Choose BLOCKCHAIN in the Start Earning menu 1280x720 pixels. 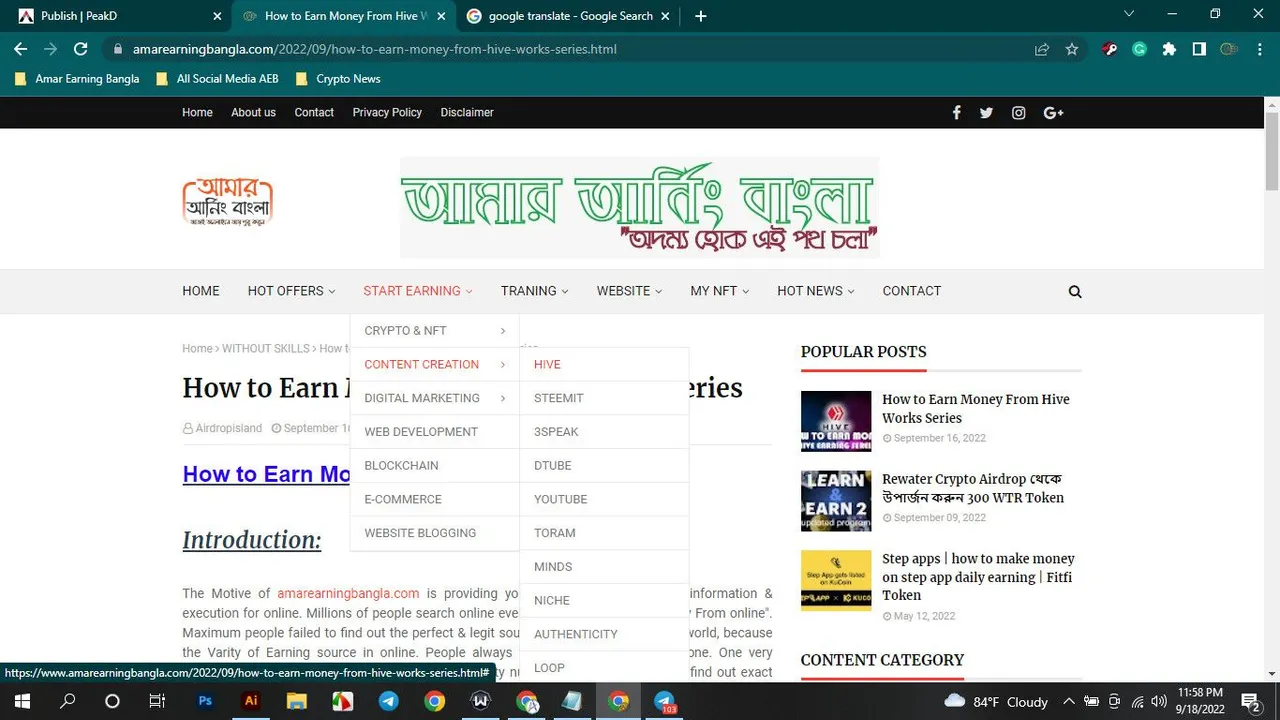[435, 466]
